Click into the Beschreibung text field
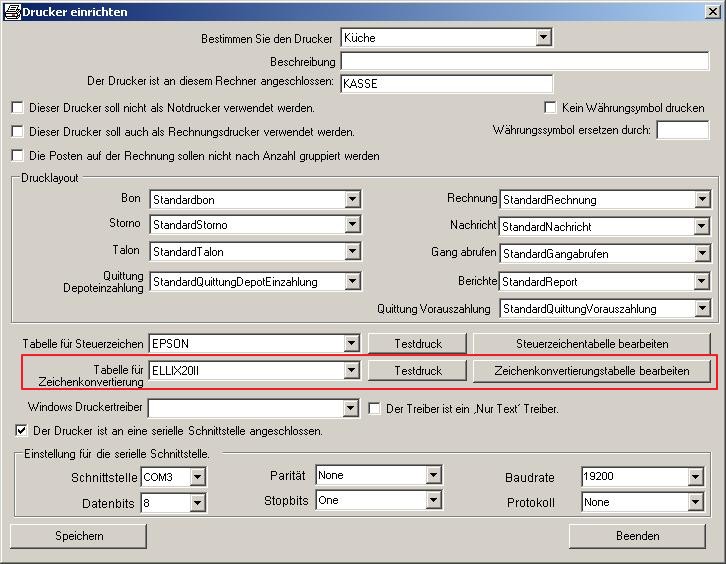 pyautogui.click(x=446, y=61)
